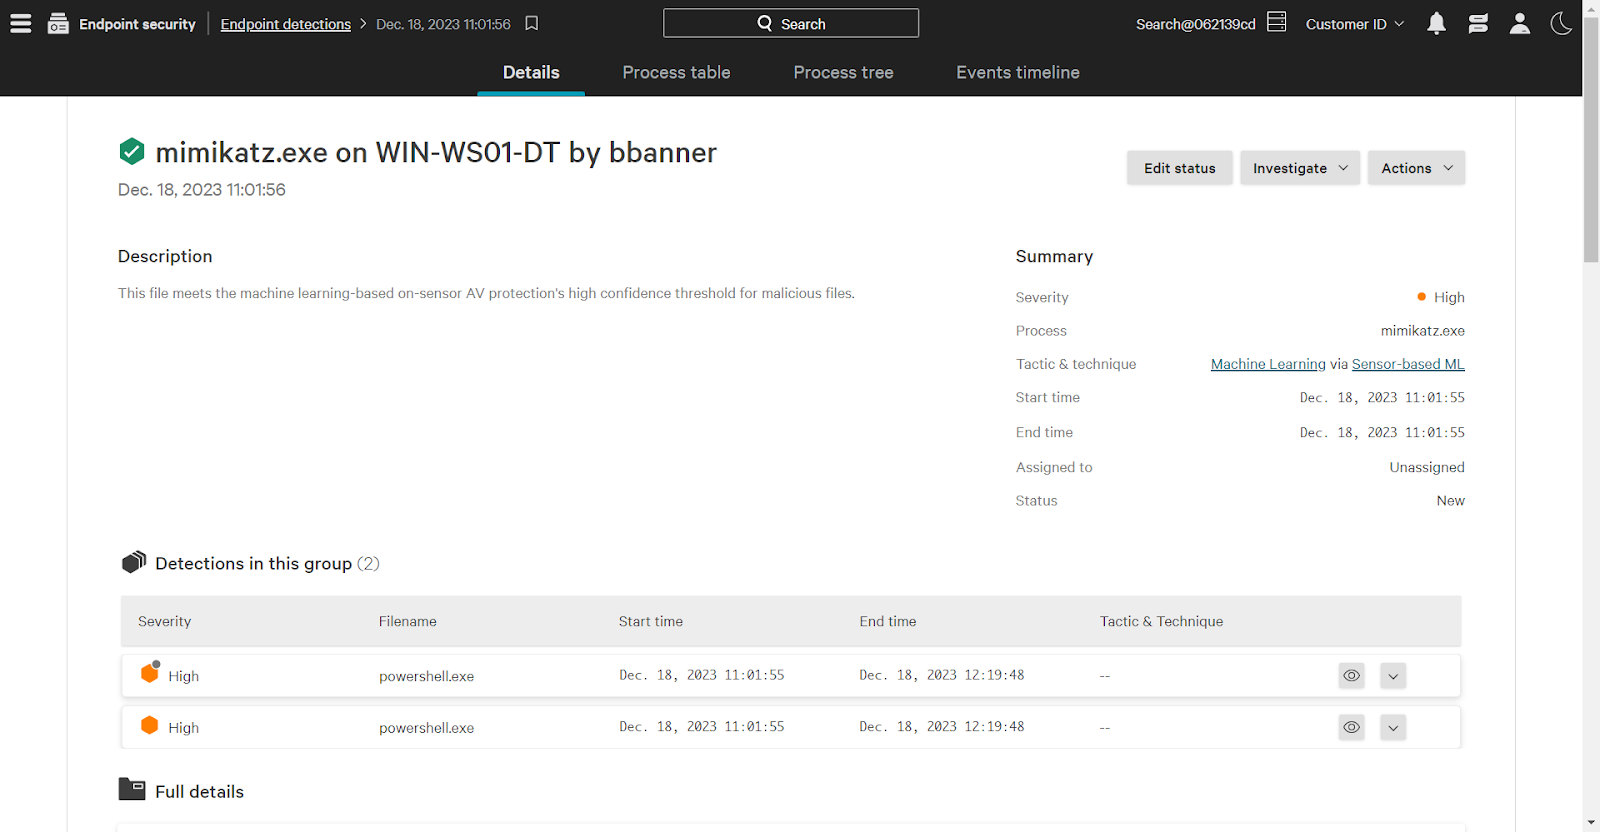Switch to the Events timeline tab
Image resolution: width=1600 pixels, height=832 pixels.
tap(1017, 72)
